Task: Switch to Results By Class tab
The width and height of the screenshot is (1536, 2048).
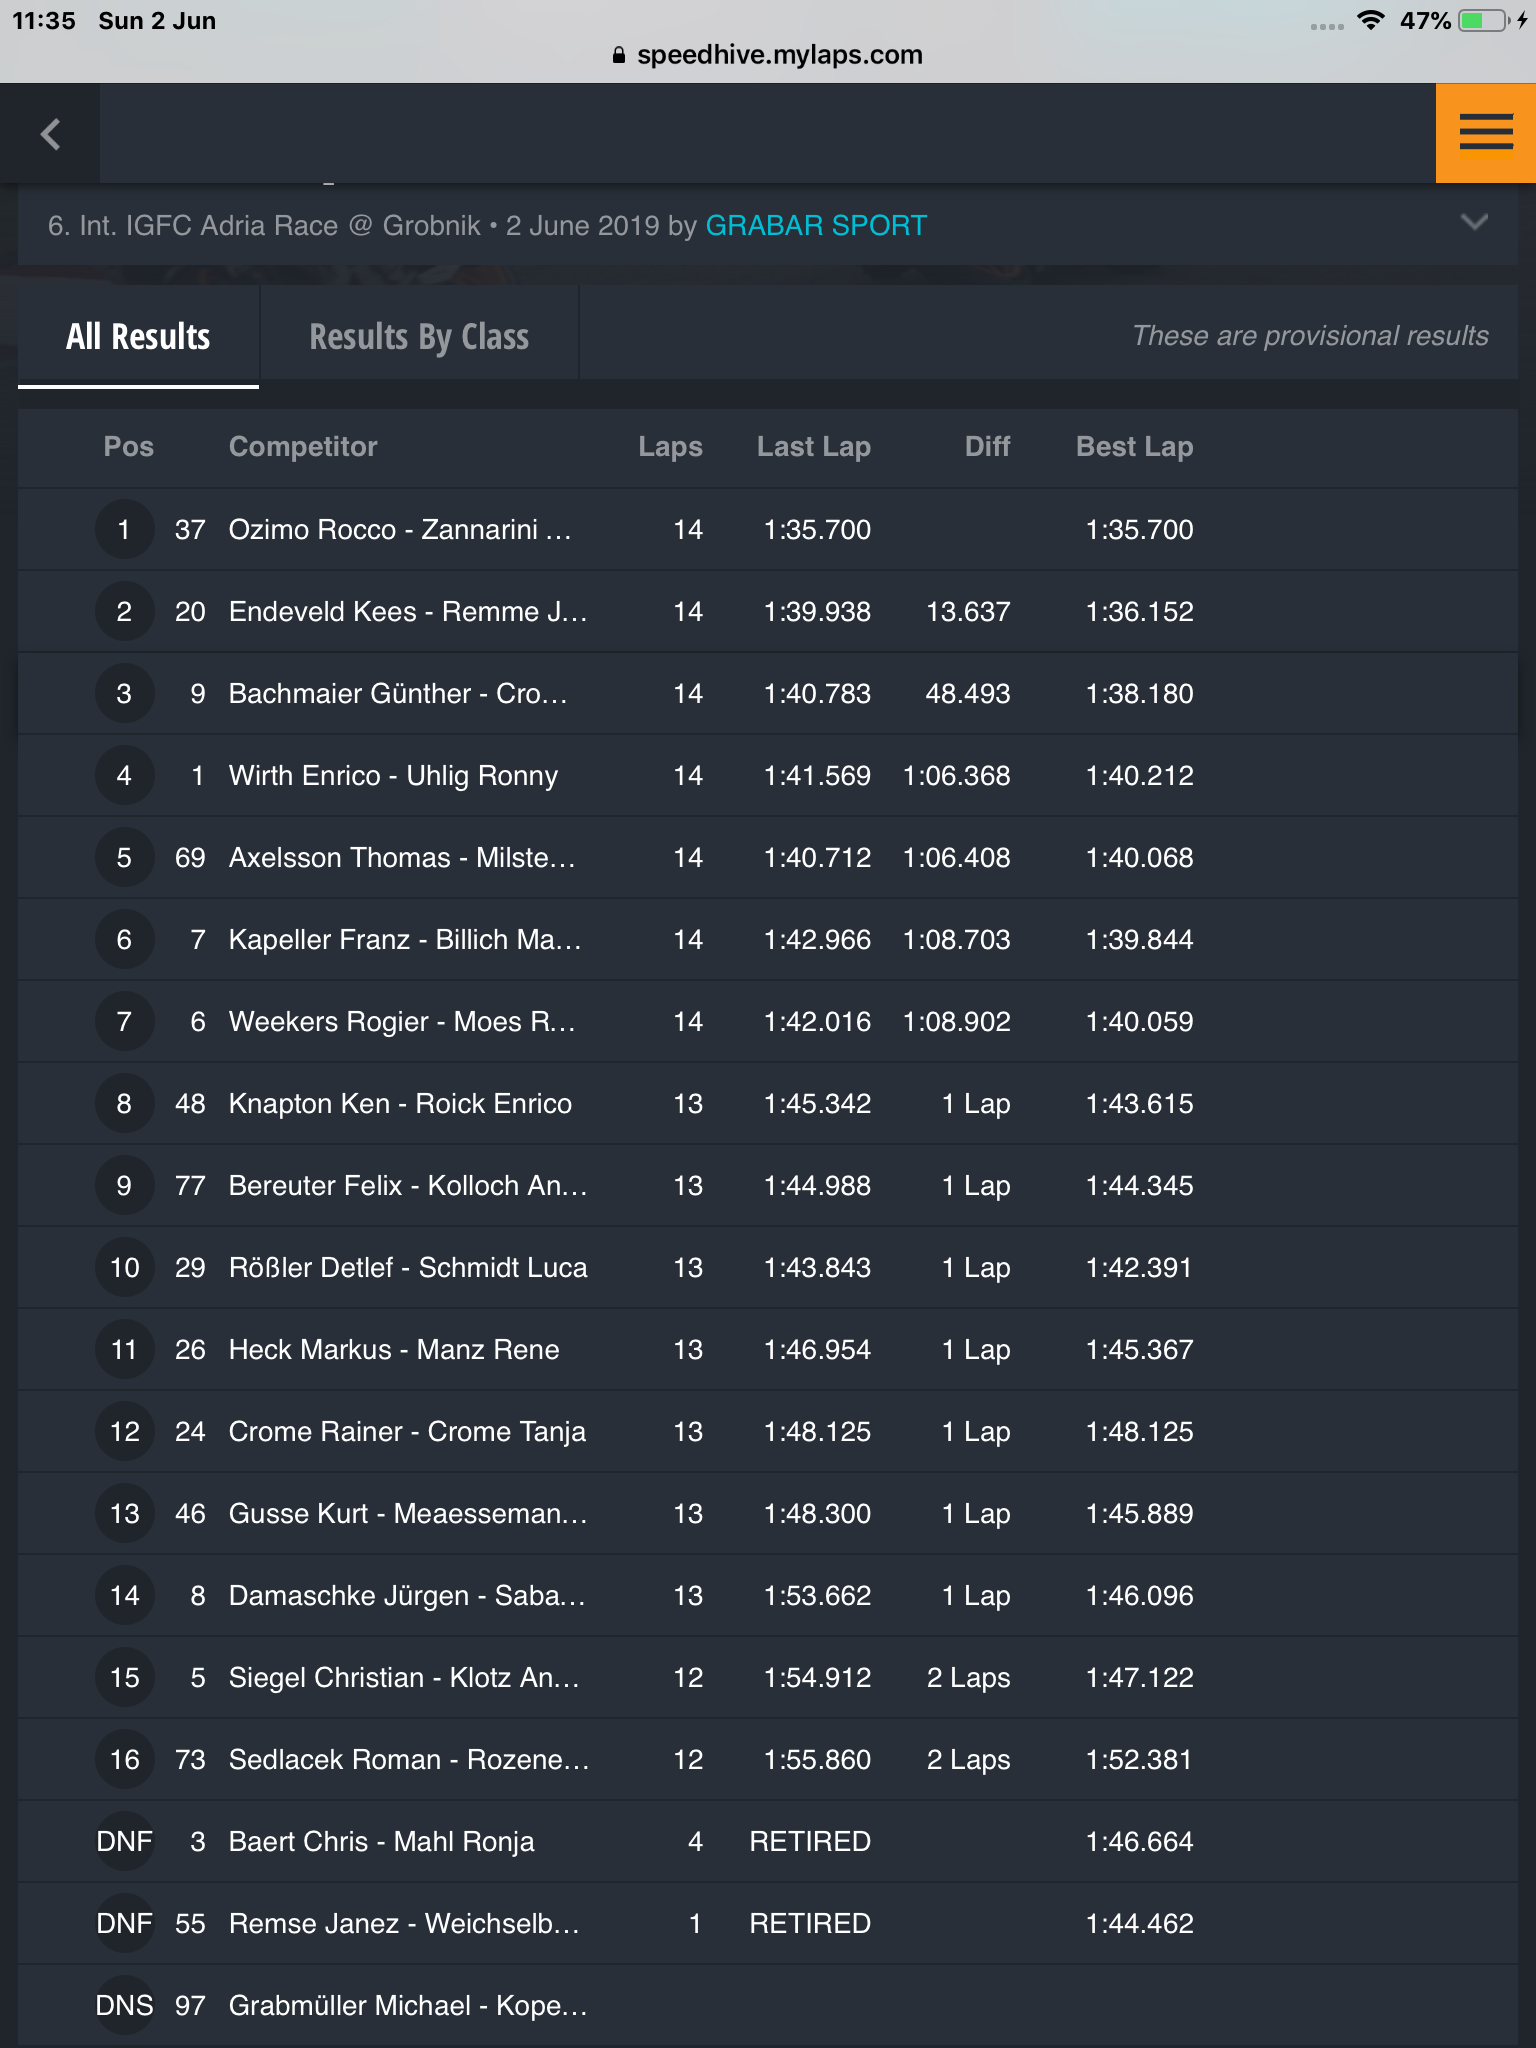Action: tap(419, 336)
